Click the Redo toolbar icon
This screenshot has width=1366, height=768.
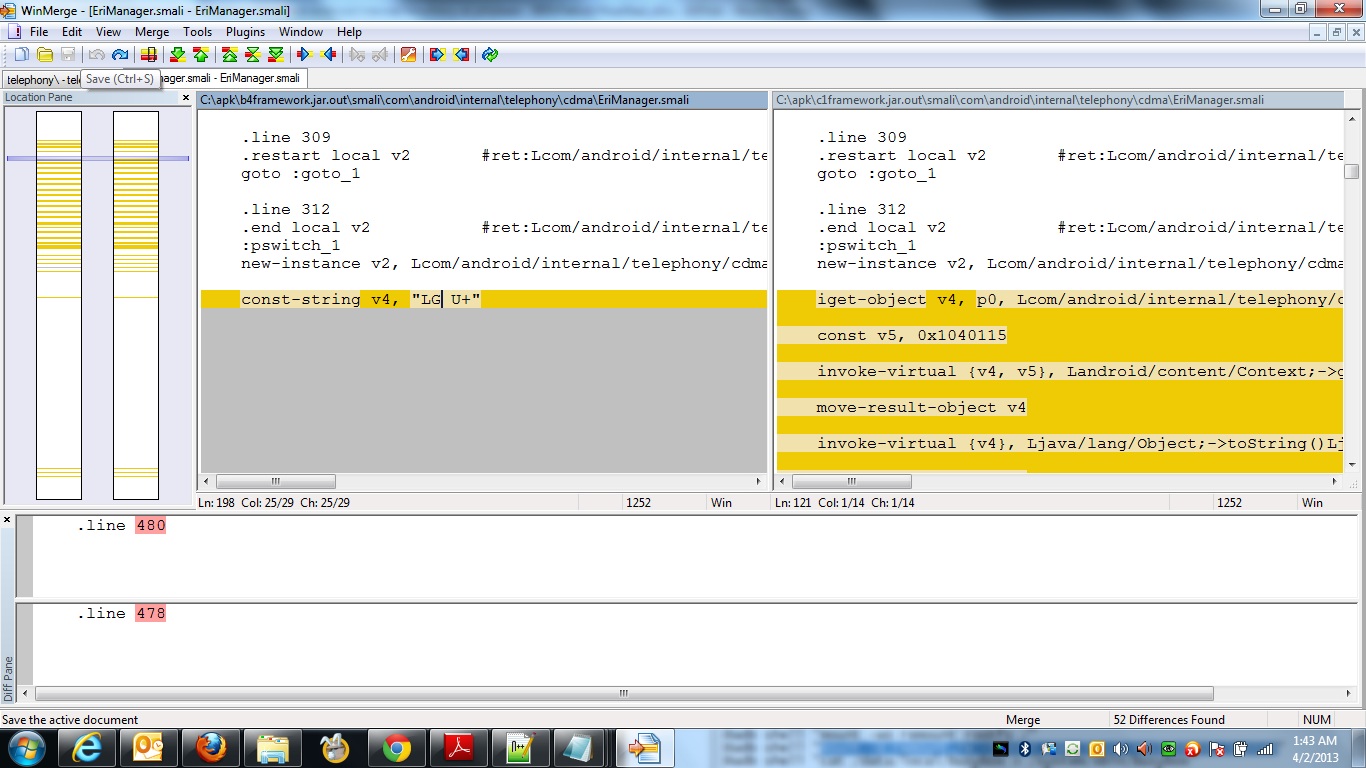click(120, 55)
